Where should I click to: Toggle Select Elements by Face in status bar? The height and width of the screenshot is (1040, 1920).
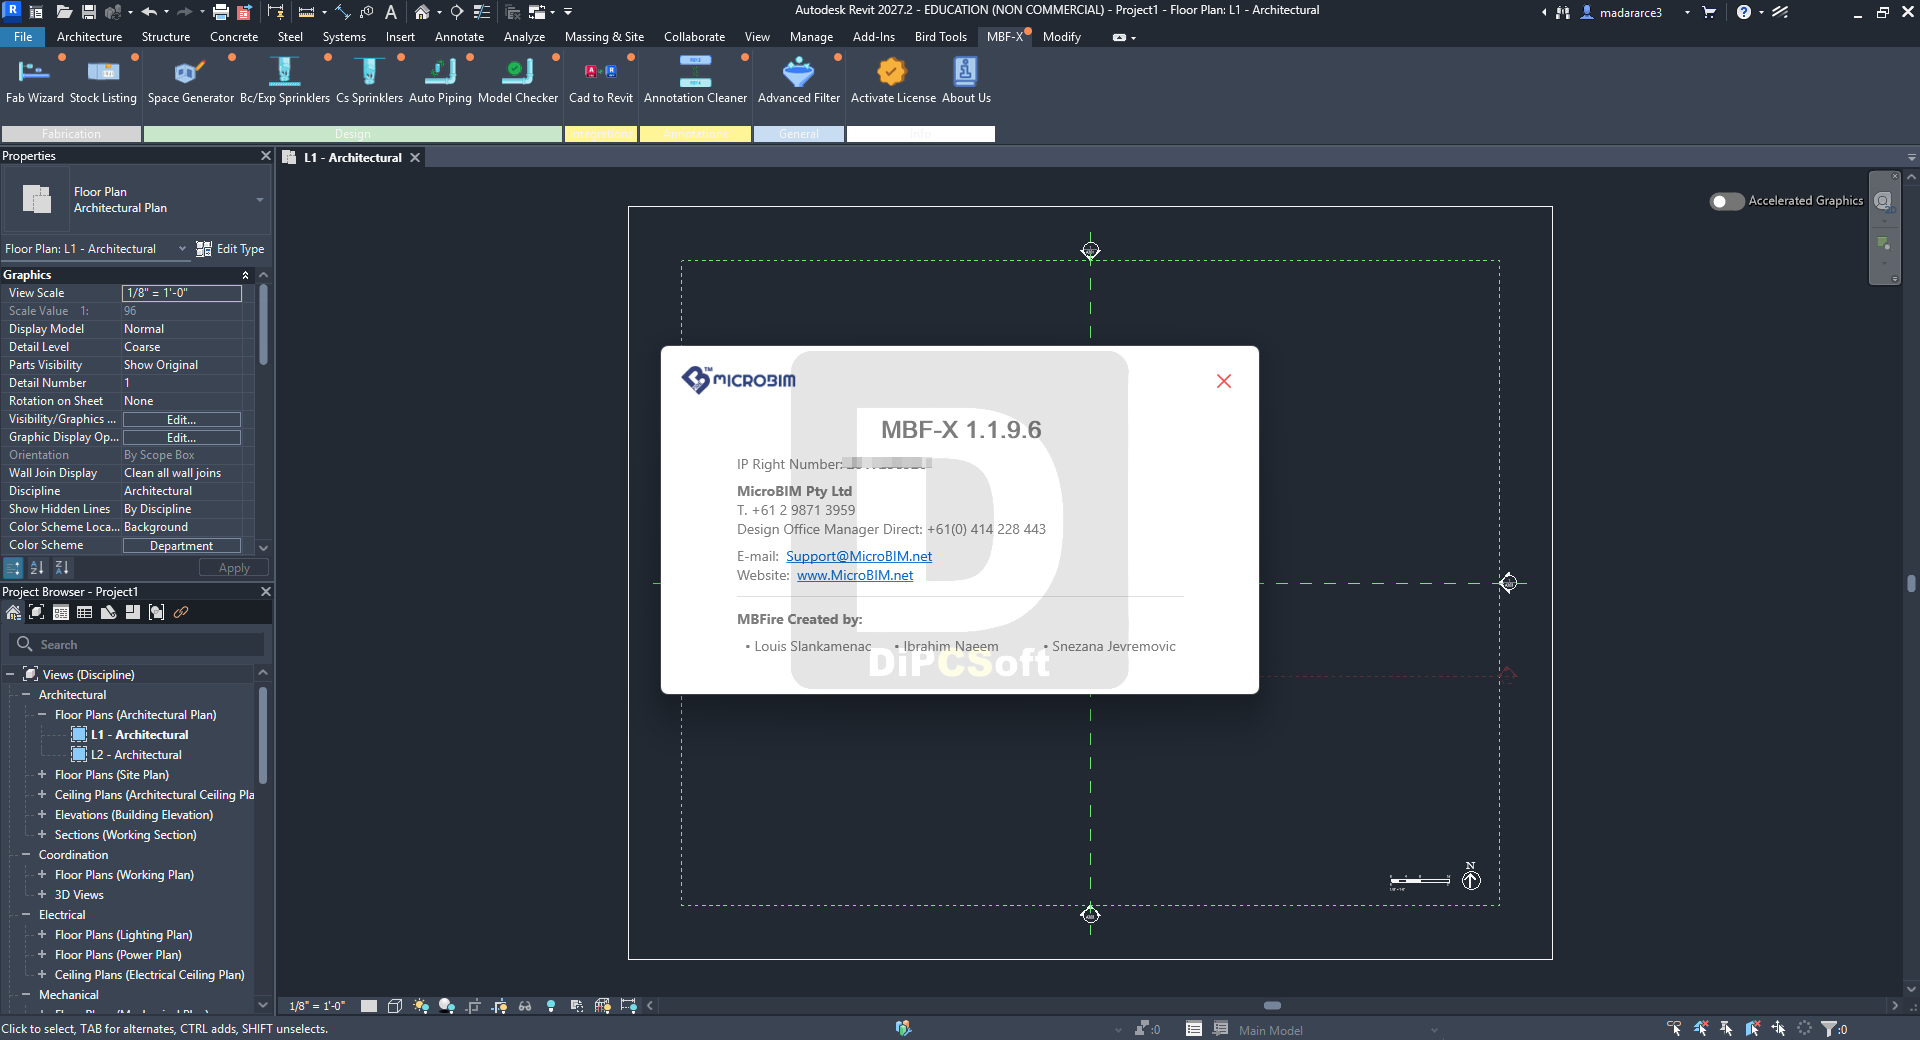click(x=1752, y=1028)
